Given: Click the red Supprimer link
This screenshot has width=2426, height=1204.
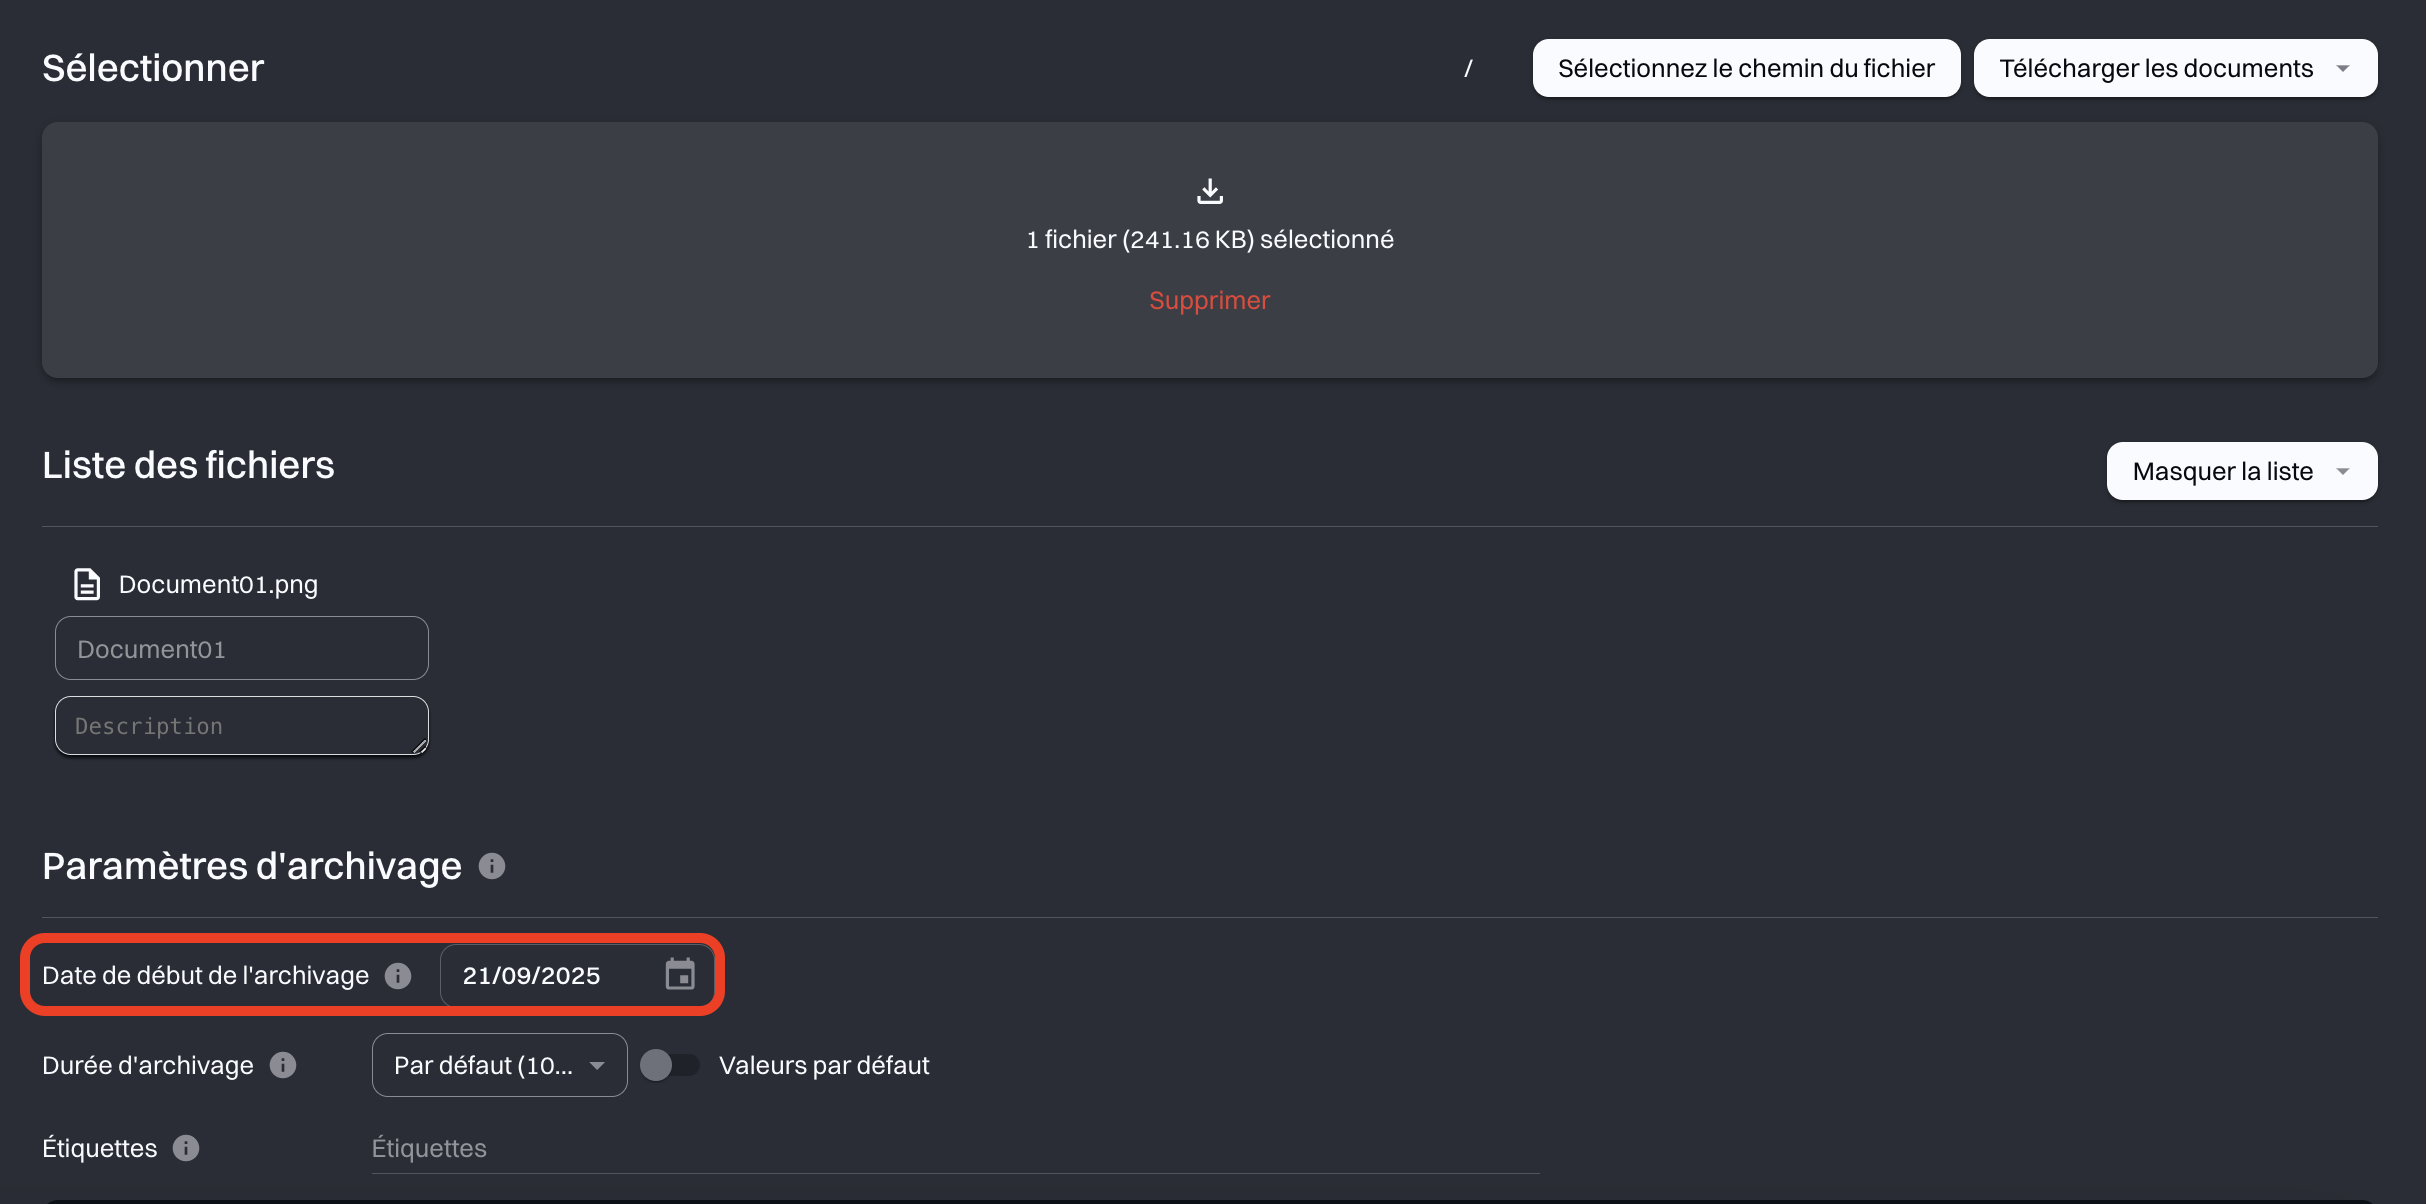Looking at the screenshot, I should click(1209, 300).
